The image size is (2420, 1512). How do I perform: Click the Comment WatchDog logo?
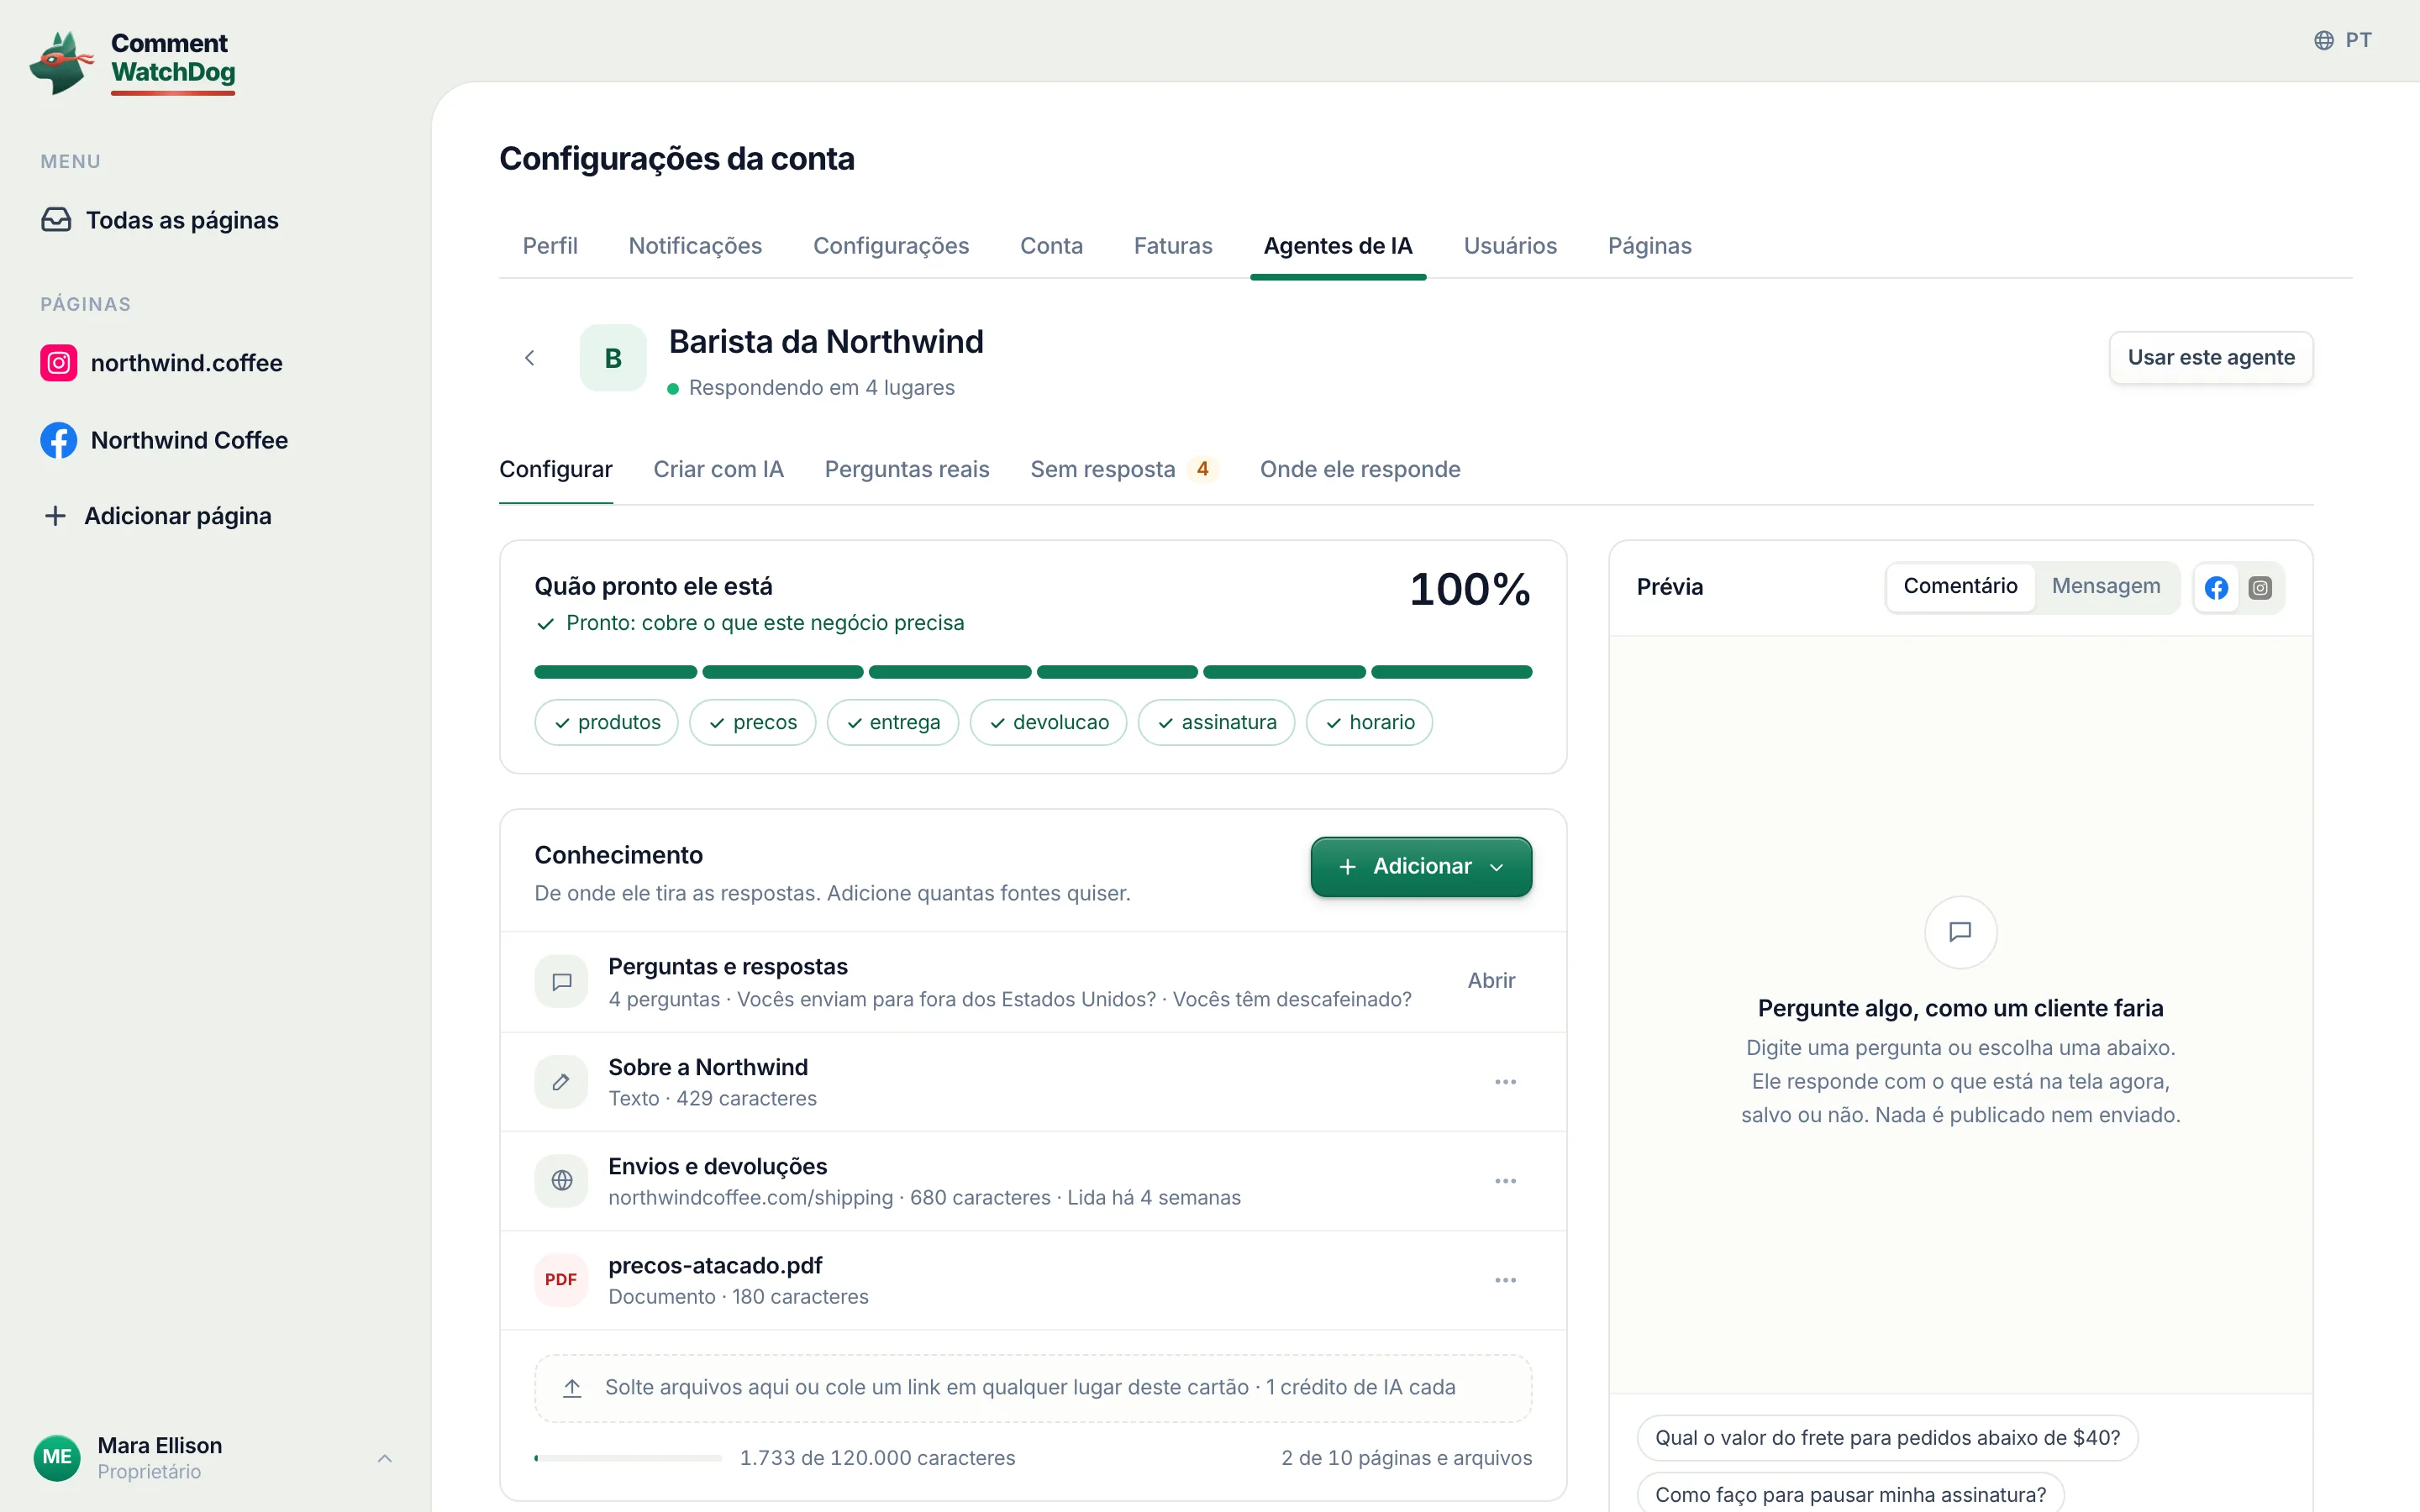coord(133,62)
